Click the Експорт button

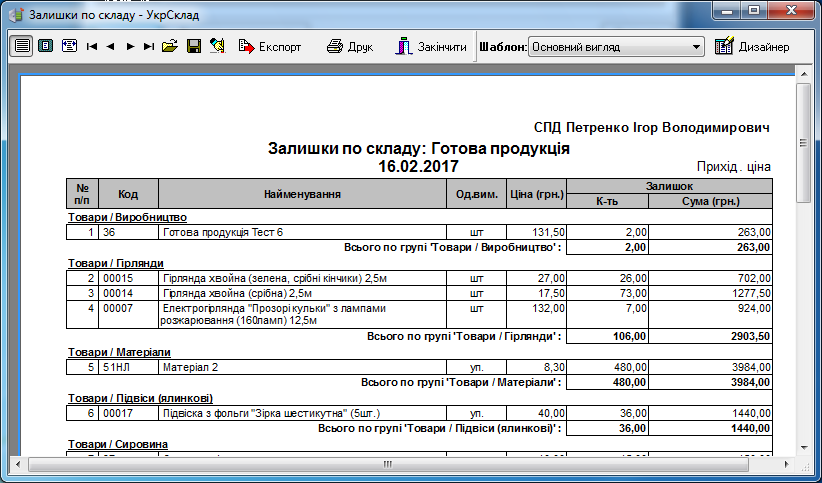click(270, 46)
